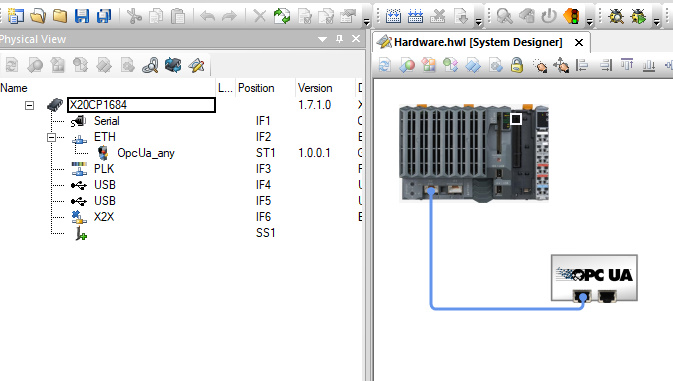The height and width of the screenshot is (381, 673).
Task: Click the Save project floppy disk icon
Action: pyautogui.click(x=82, y=16)
